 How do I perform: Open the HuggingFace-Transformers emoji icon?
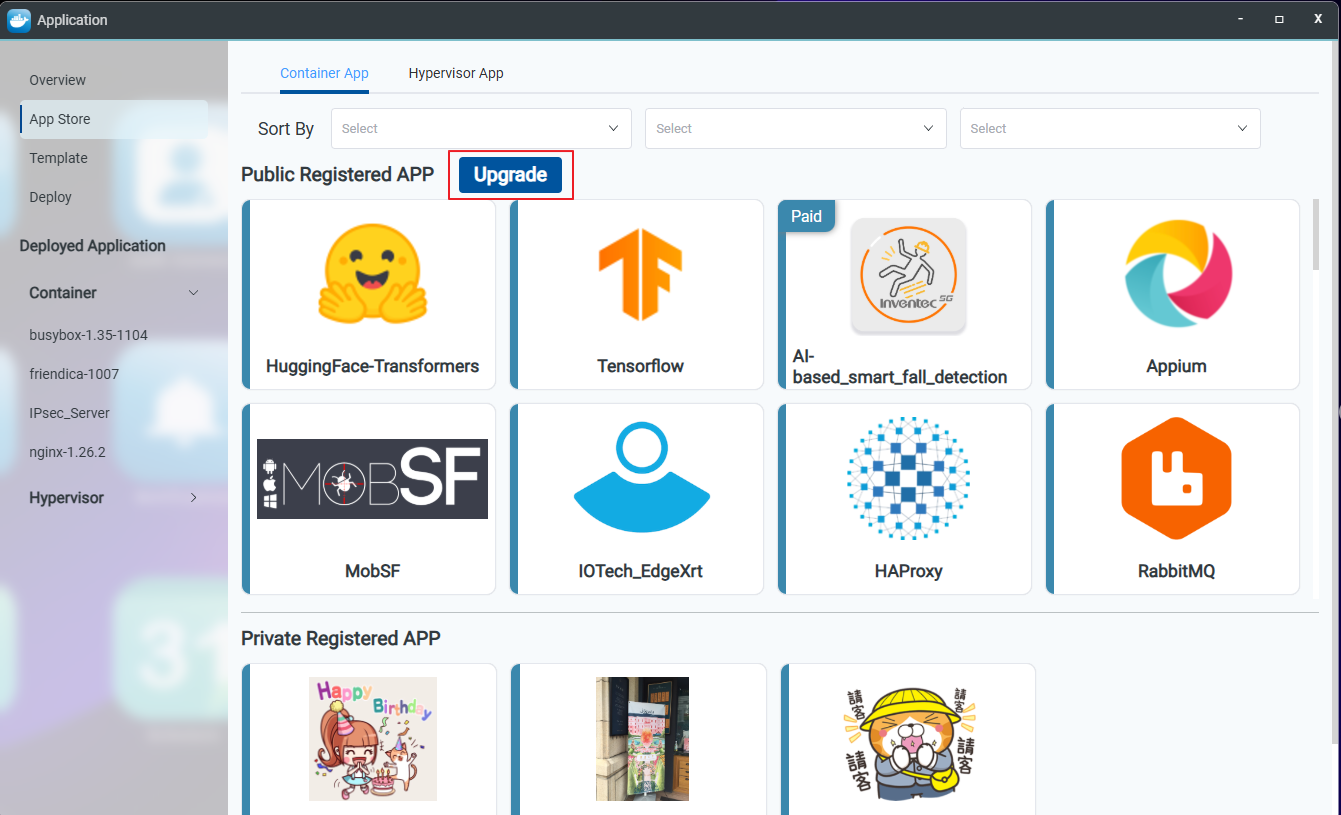(x=372, y=273)
